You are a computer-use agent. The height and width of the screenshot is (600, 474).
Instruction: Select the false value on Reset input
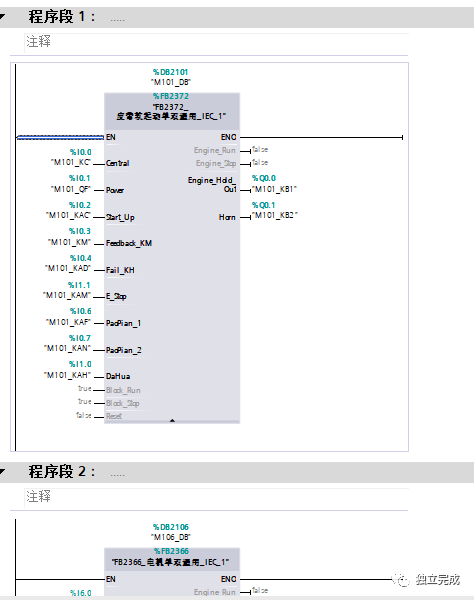point(83,415)
